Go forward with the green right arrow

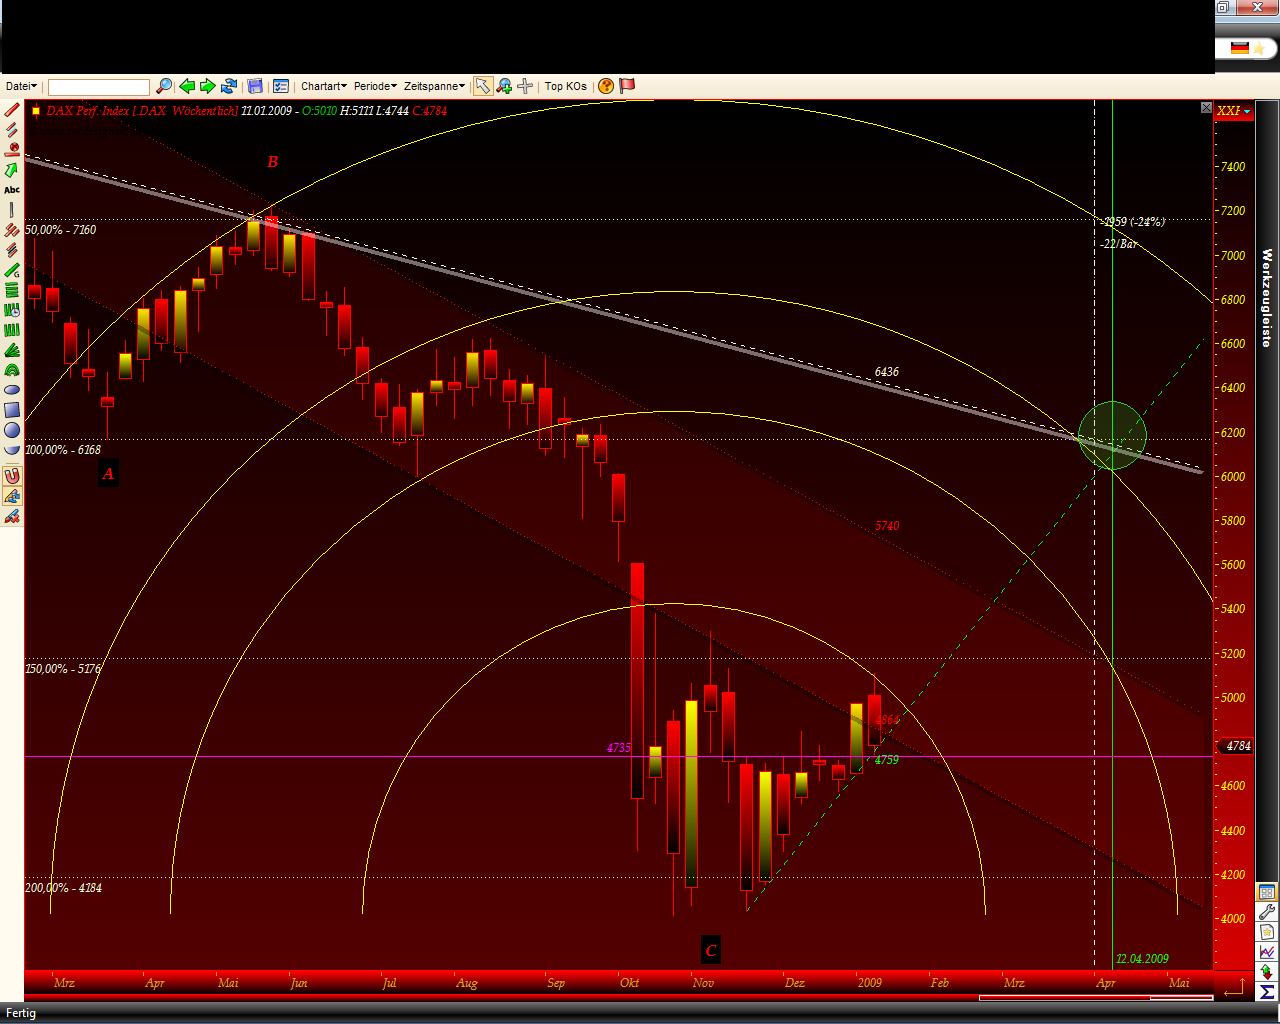(207, 86)
